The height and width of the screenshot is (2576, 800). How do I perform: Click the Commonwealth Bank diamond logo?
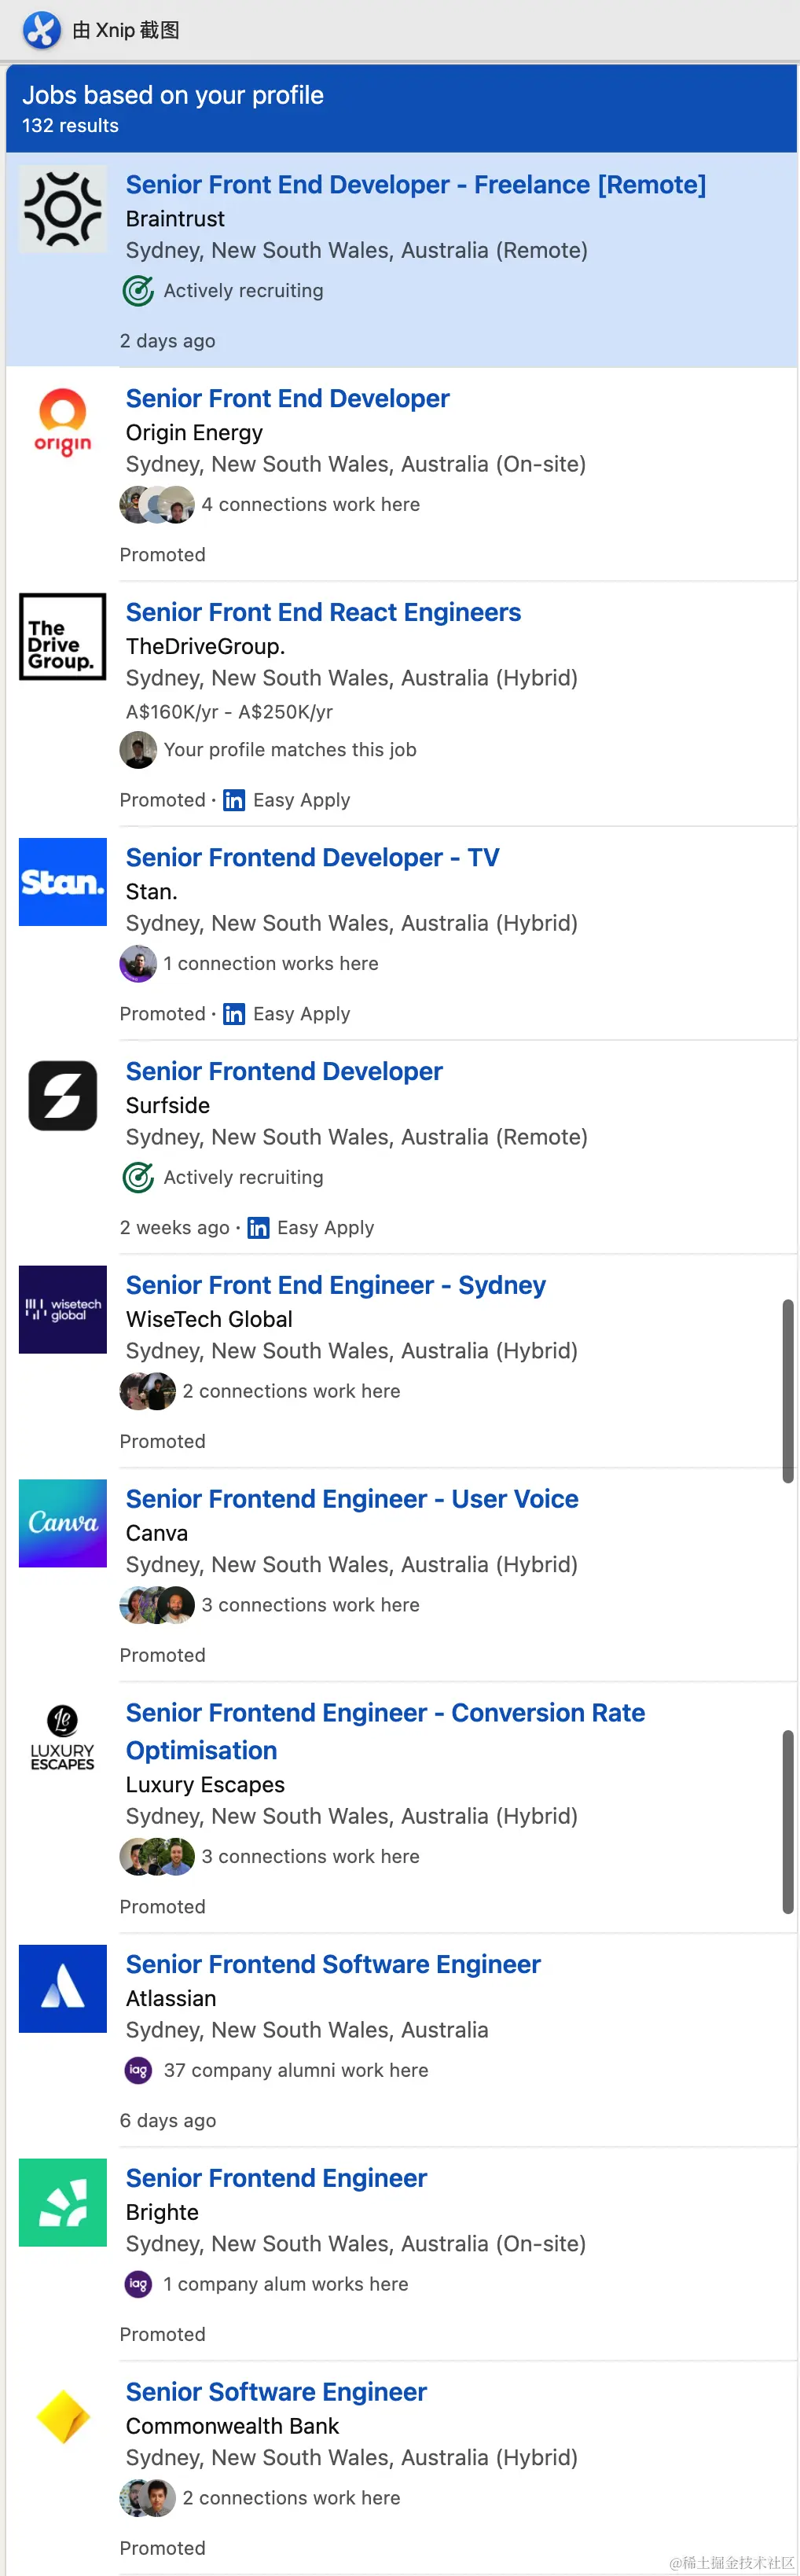click(x=63, y=2416)
